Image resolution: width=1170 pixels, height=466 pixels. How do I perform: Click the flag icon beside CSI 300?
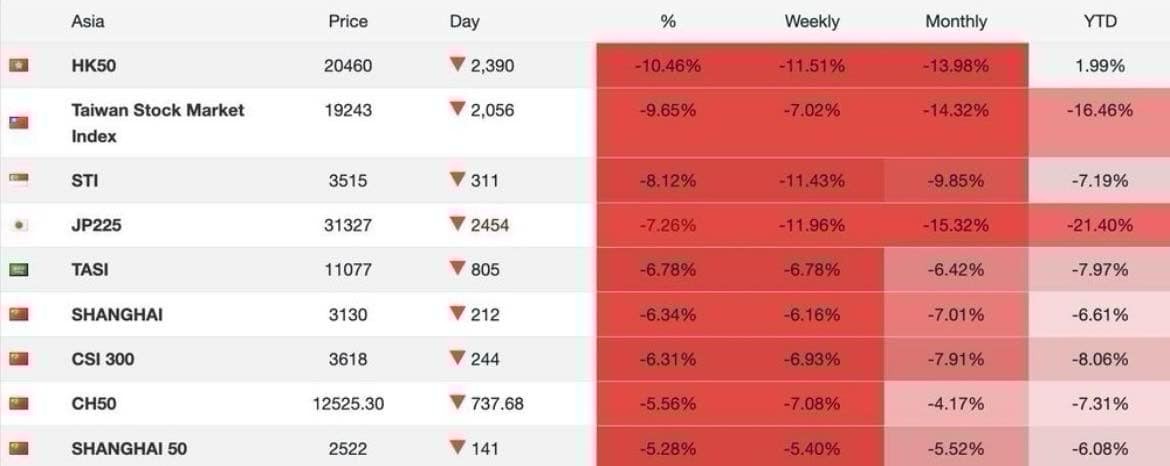click(18, 359)
